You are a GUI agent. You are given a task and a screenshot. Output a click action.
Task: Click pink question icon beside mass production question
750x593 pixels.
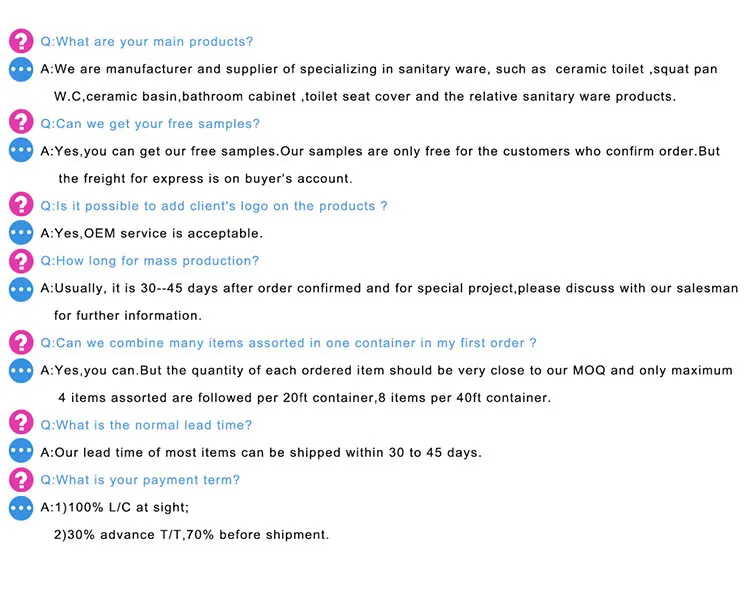click(21, 261)
